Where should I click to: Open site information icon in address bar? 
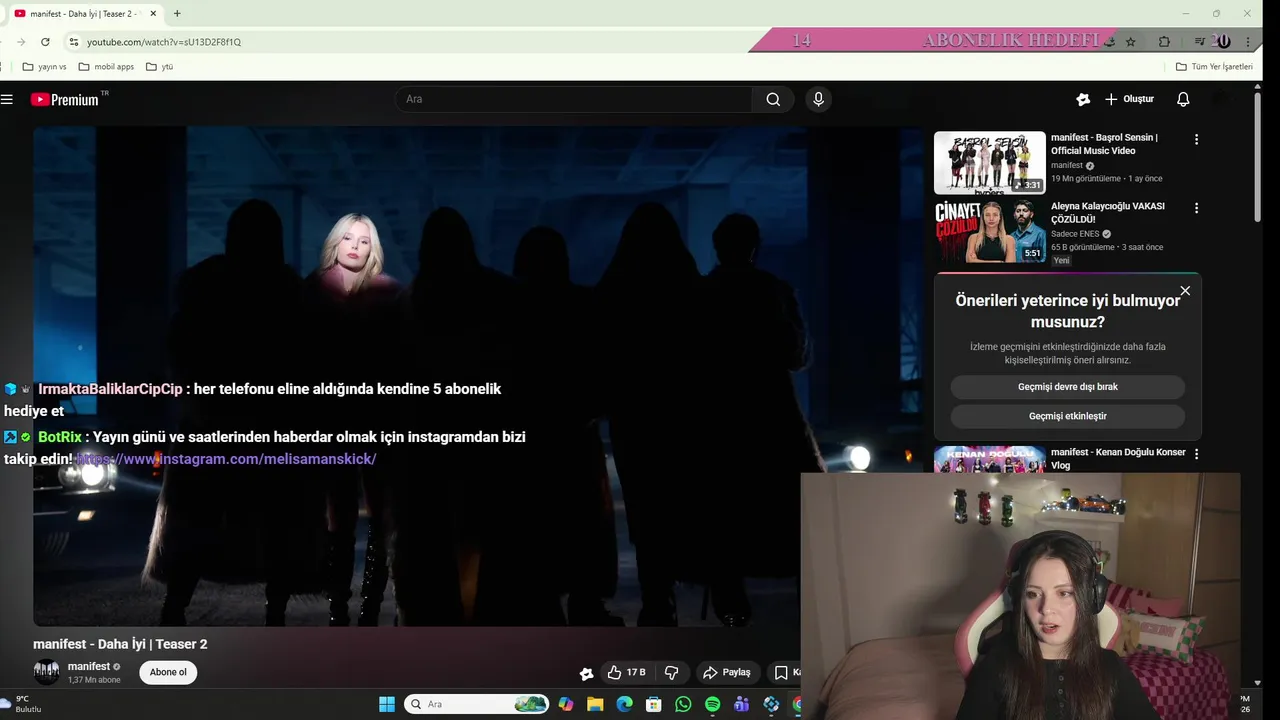click(x=73, y=42)
